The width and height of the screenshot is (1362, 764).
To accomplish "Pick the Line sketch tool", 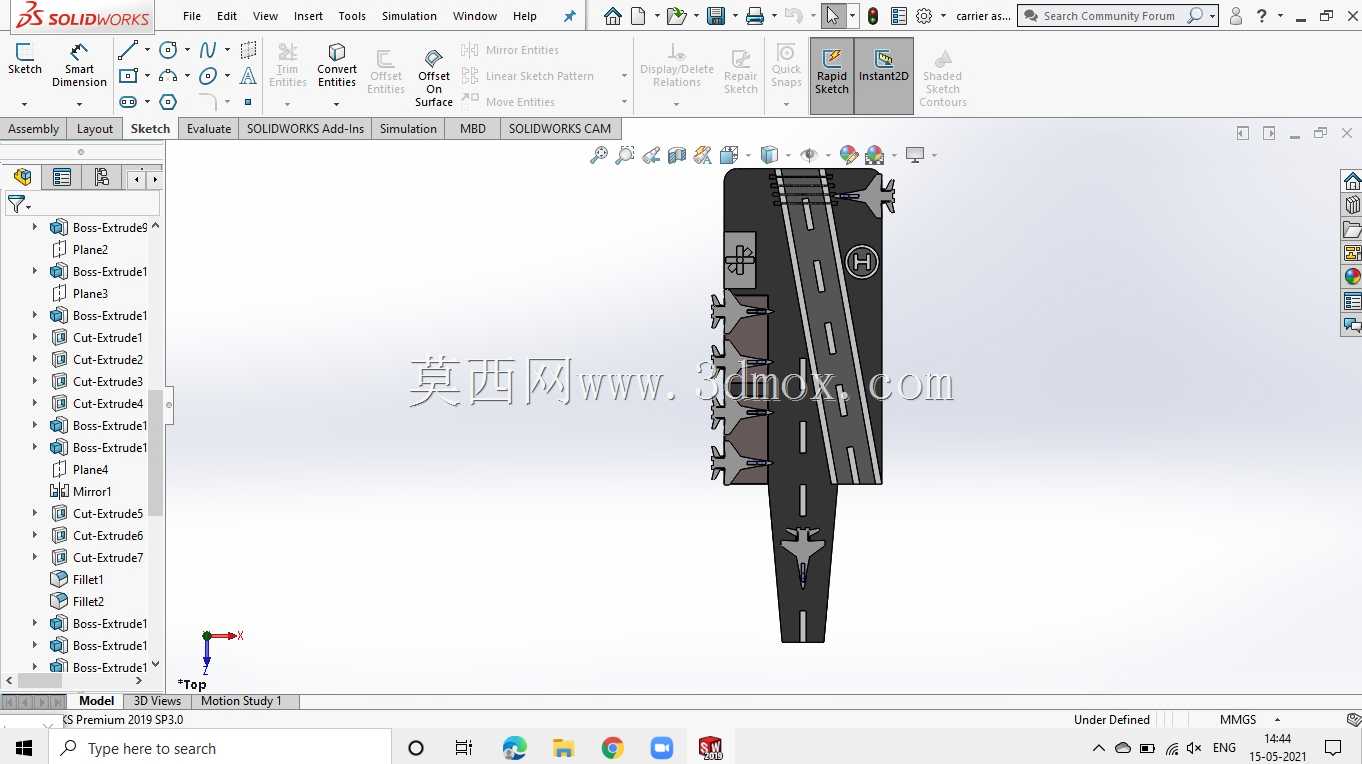I will point(128,50).
